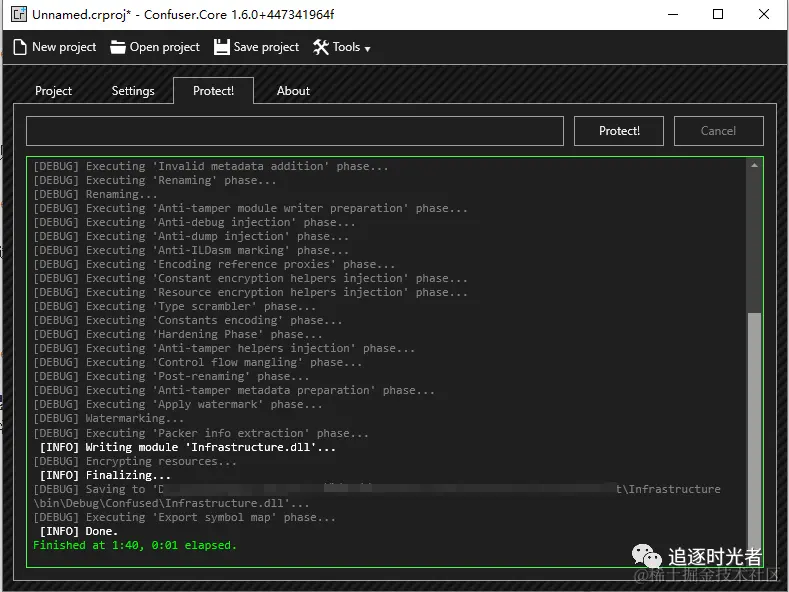Click the Cancel button
Image resolution: width=789 pixels, height=592 pixels.
(719, 131)
